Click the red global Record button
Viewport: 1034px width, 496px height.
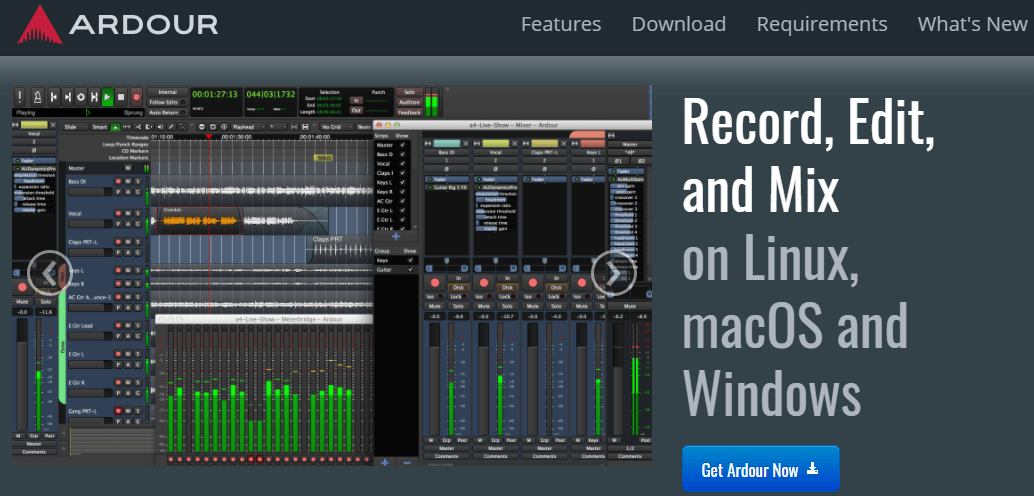(x=137, y=97)
